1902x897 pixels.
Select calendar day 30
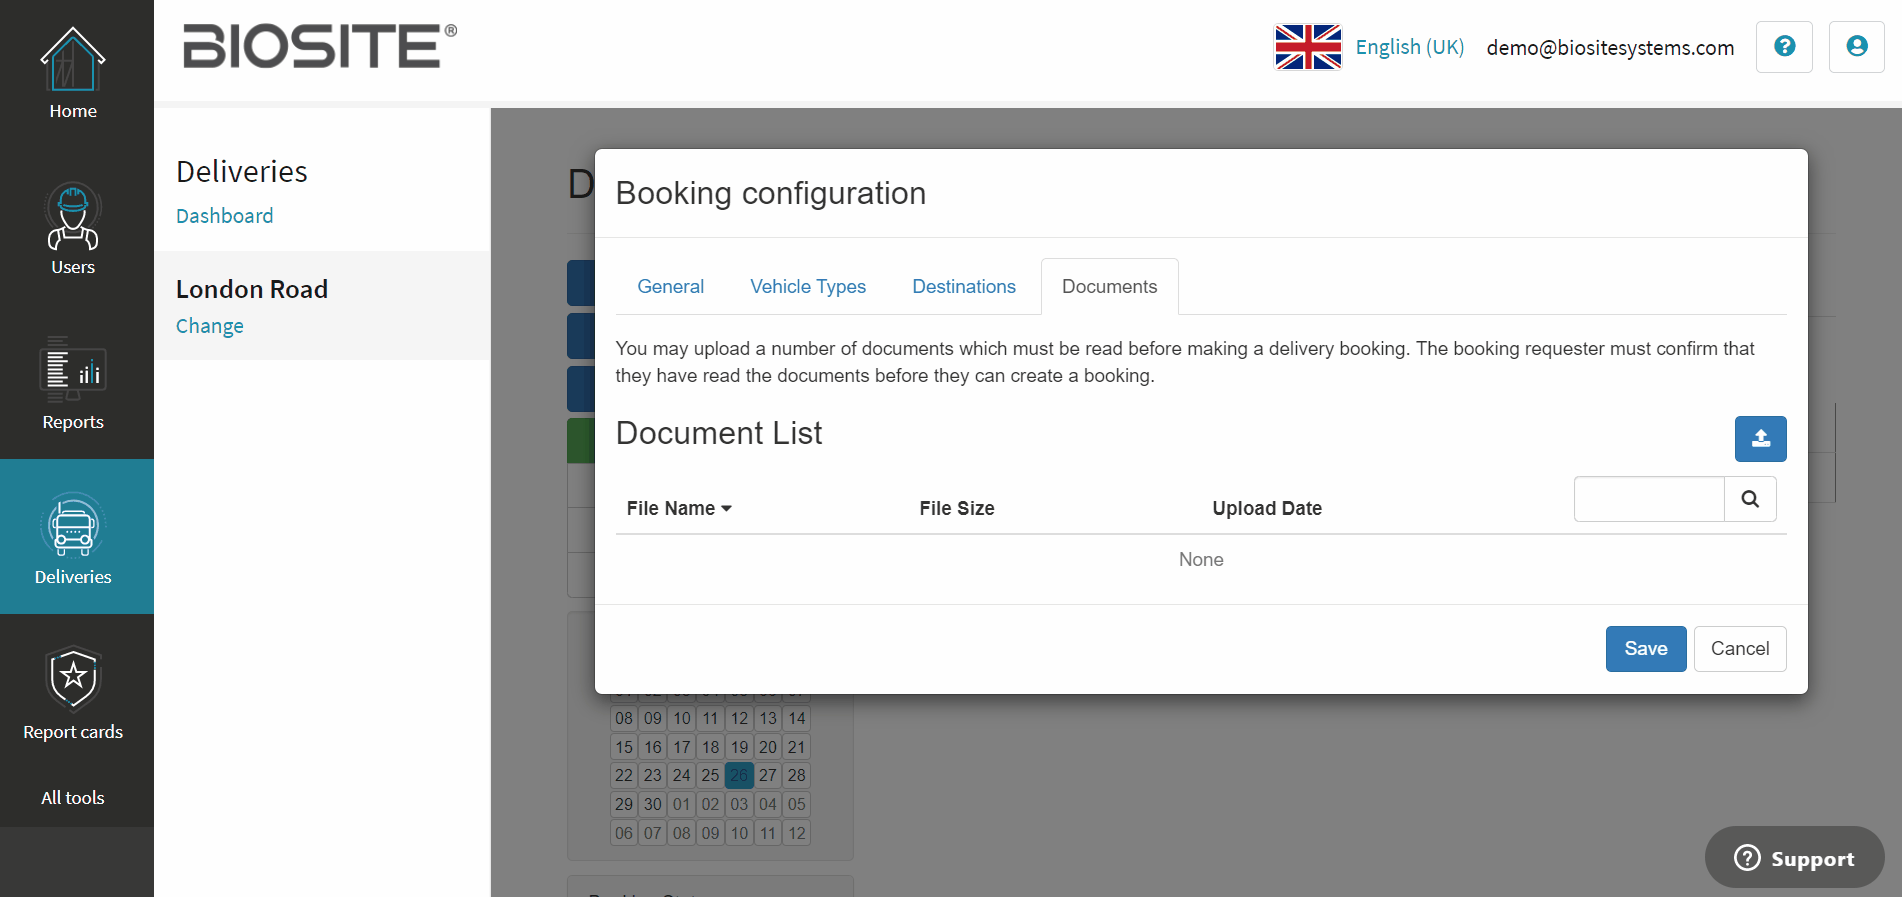pos(653,804)
